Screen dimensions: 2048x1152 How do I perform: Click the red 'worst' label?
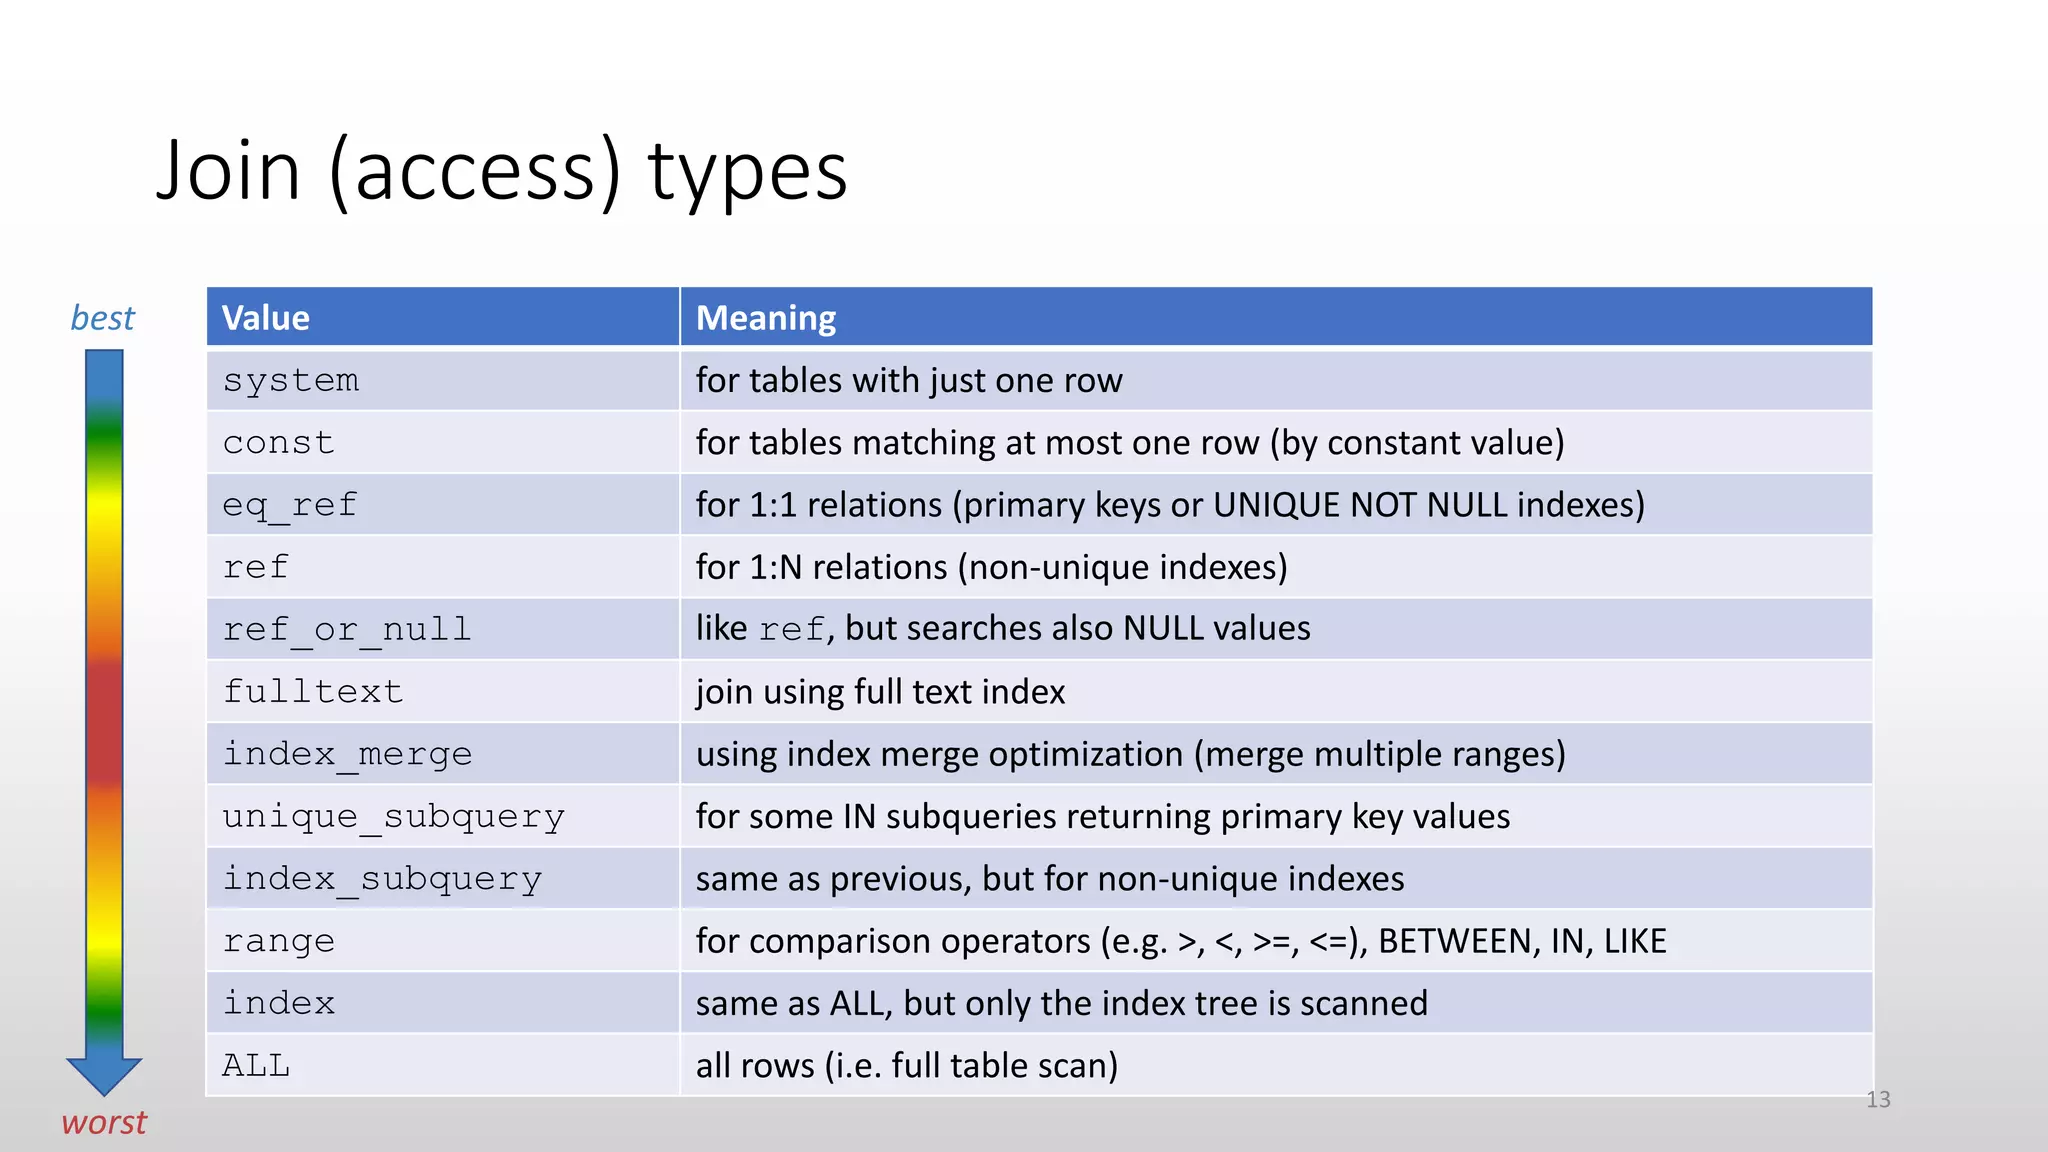pos(104,1122)
